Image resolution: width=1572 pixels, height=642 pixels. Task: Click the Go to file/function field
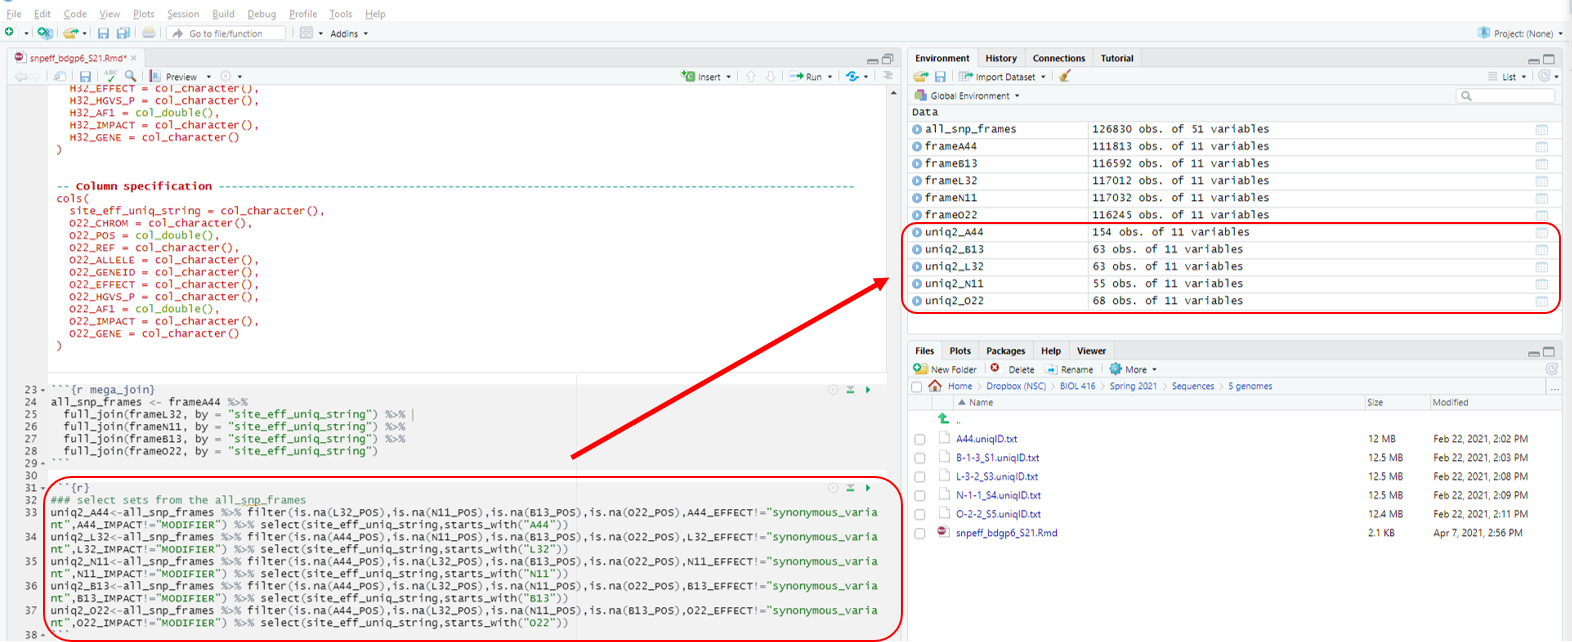pyautogui.click(x=226, y=33)
